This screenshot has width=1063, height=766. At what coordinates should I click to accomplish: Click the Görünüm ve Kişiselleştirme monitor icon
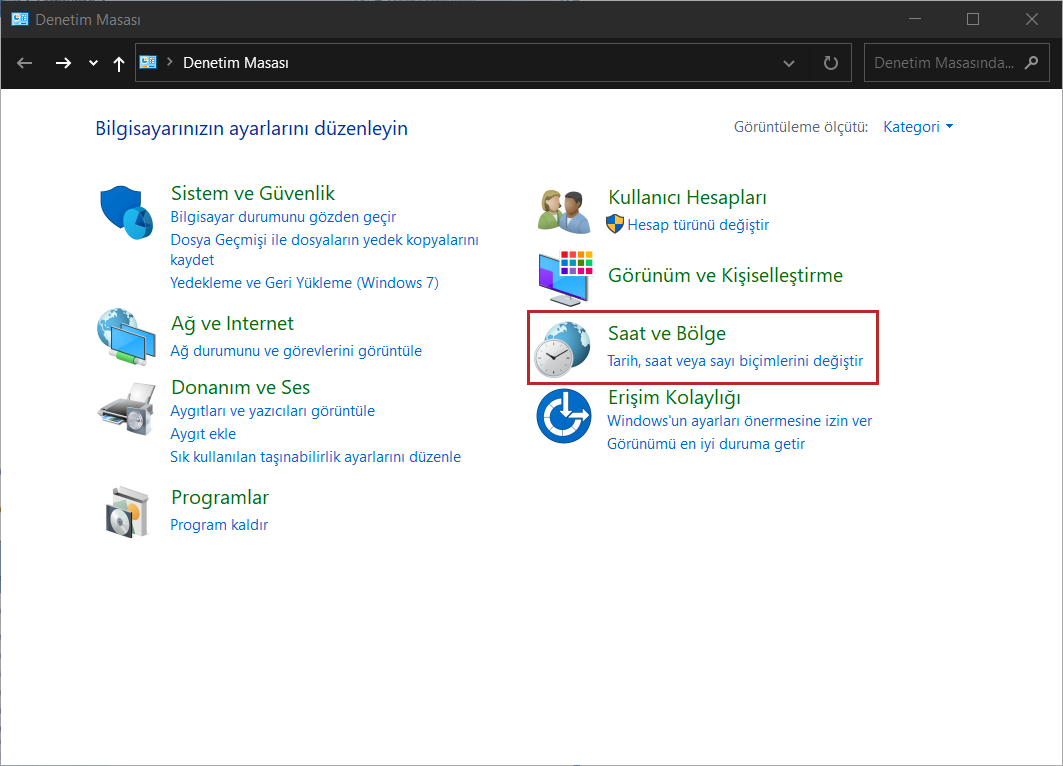pos(565,277)
